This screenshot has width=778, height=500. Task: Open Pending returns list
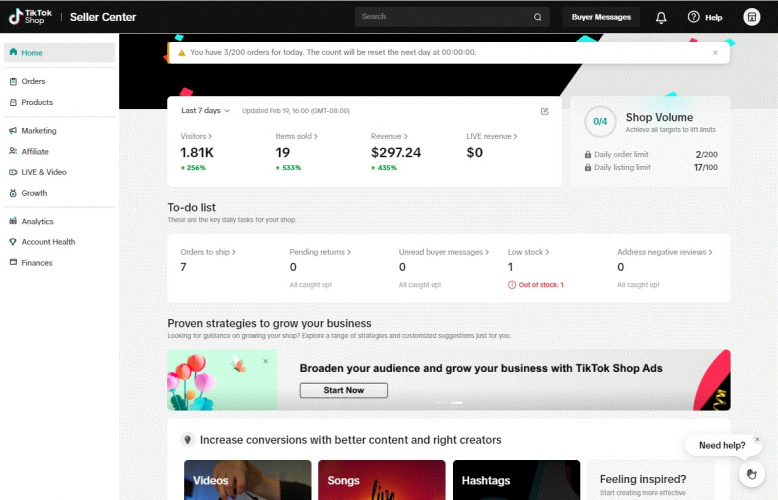[x=320, y=252]
